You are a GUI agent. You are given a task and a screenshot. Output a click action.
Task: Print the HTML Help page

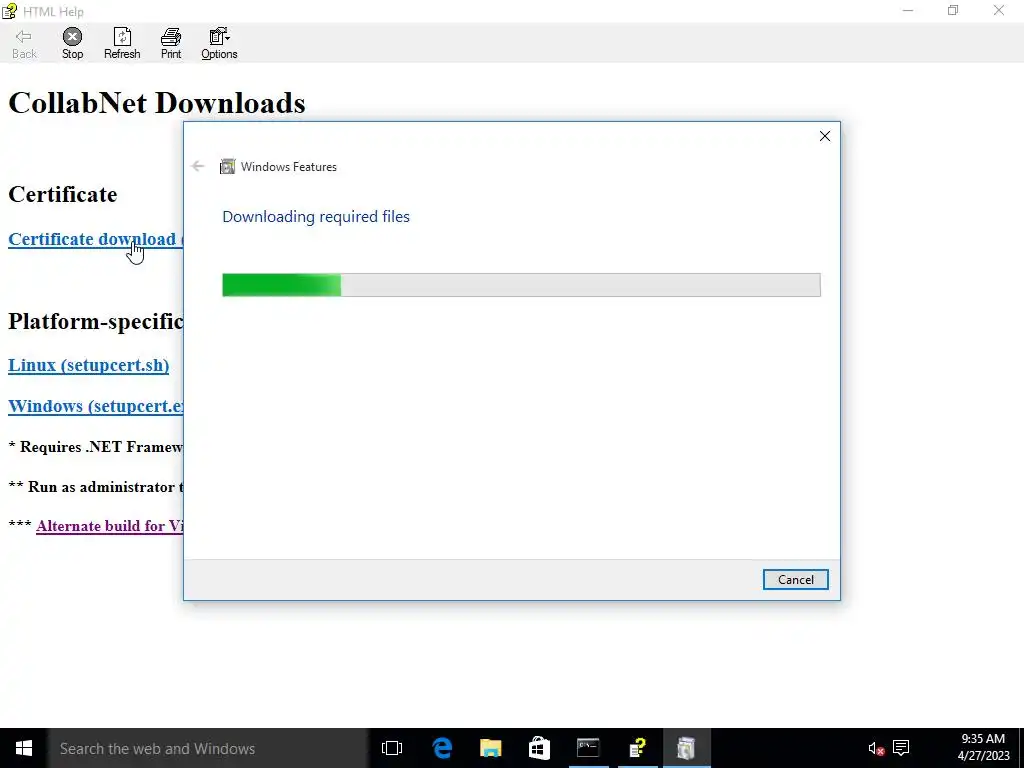[171, 44]
